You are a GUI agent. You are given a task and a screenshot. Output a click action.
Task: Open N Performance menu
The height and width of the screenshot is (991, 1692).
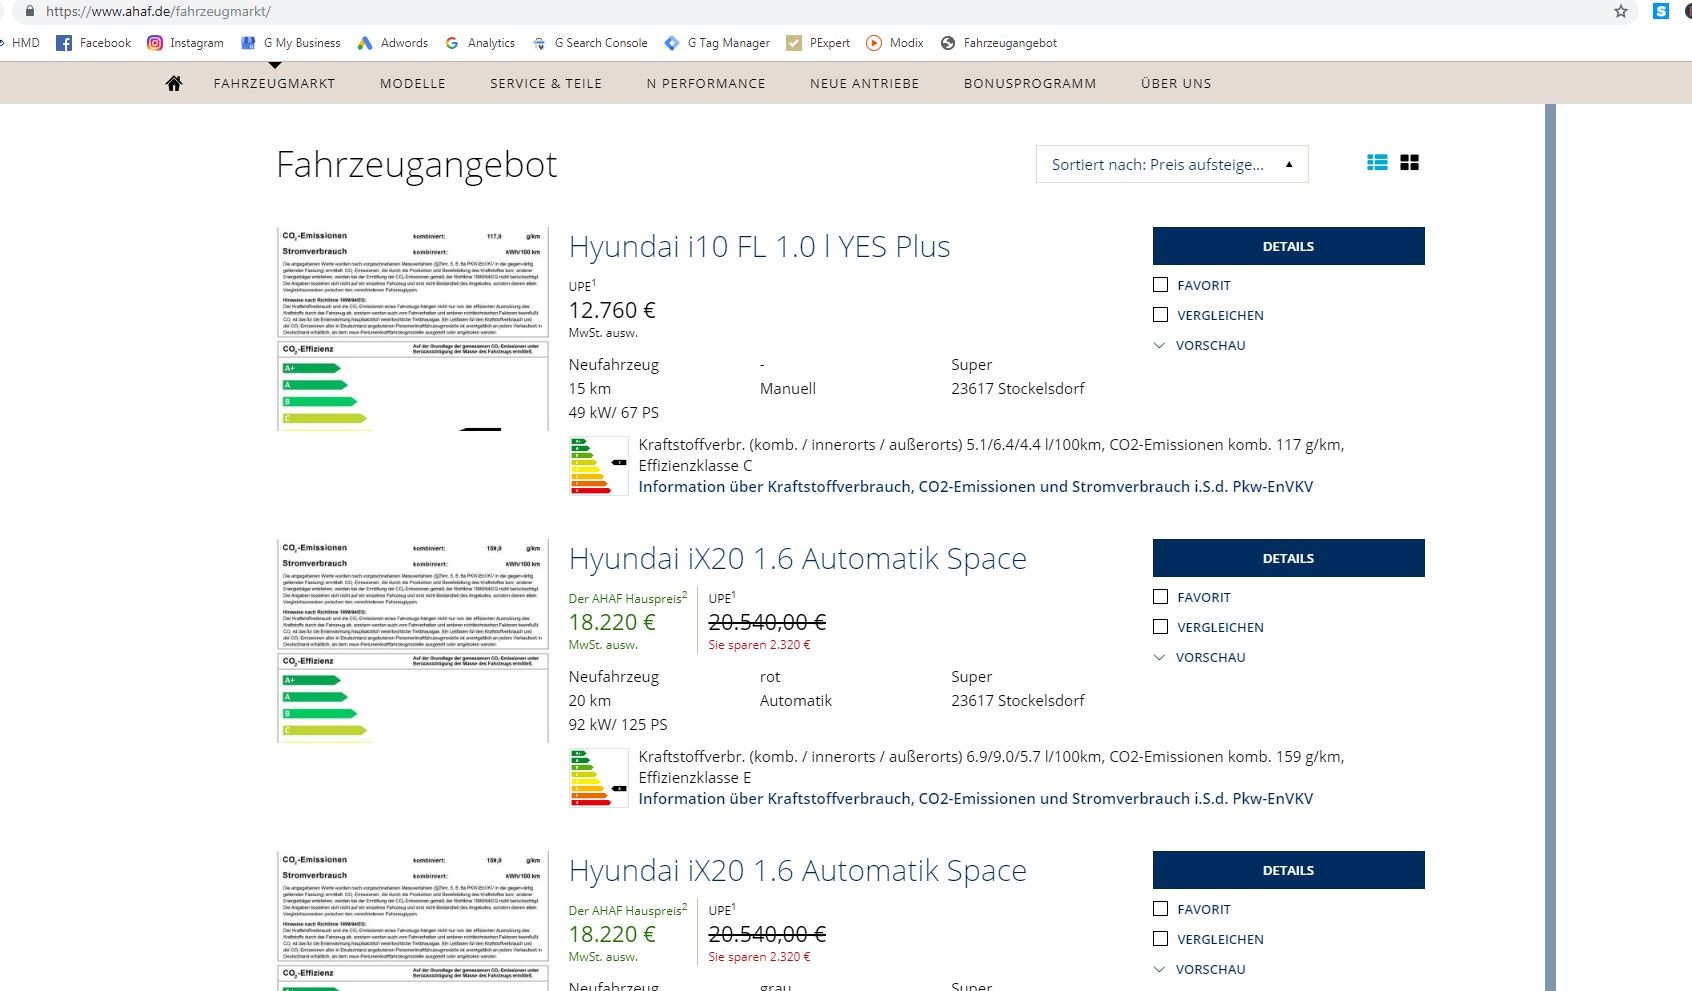706,83
